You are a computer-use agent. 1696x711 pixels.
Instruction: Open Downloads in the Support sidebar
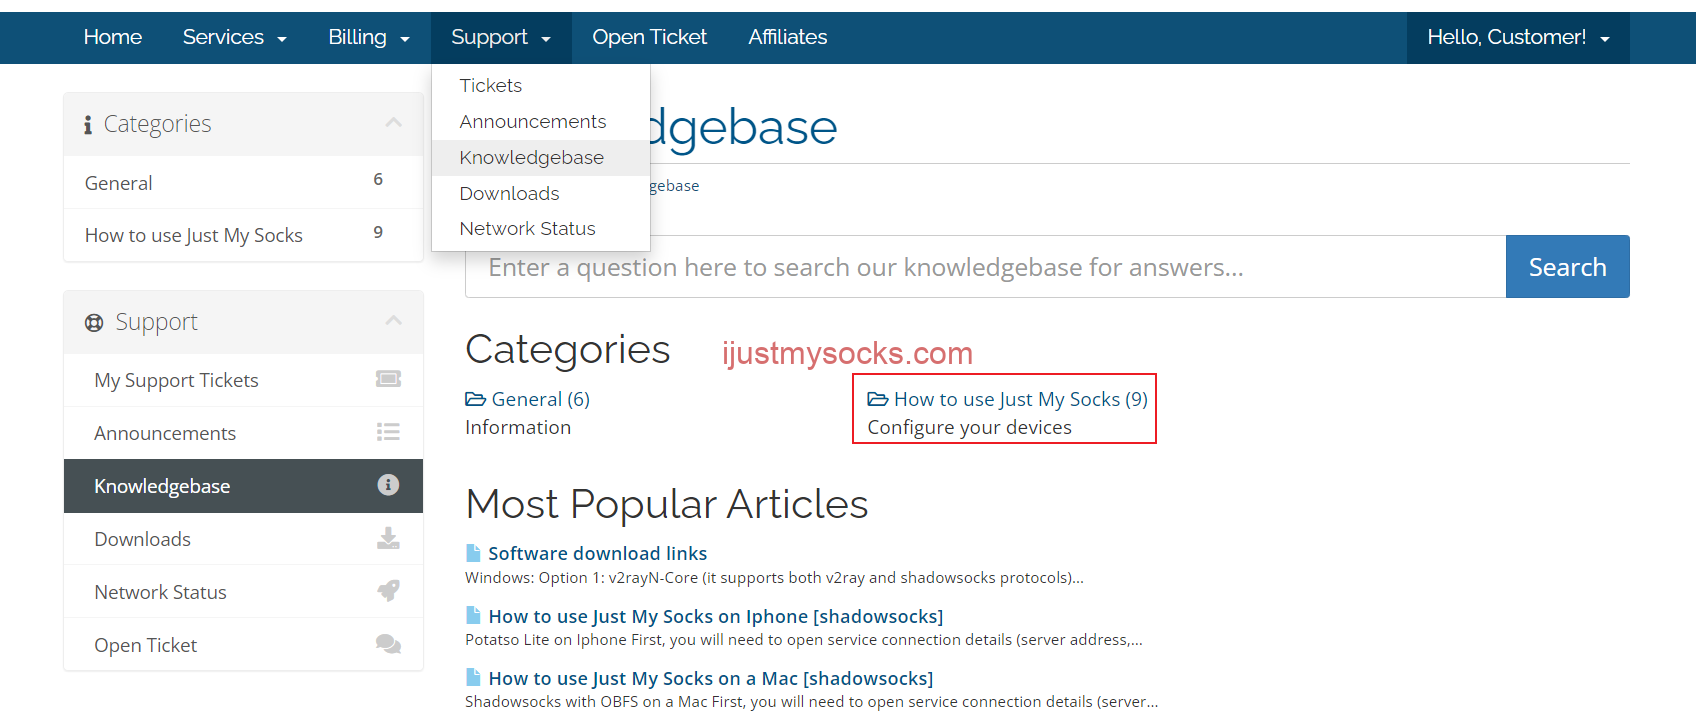click(x=243, y=539)
